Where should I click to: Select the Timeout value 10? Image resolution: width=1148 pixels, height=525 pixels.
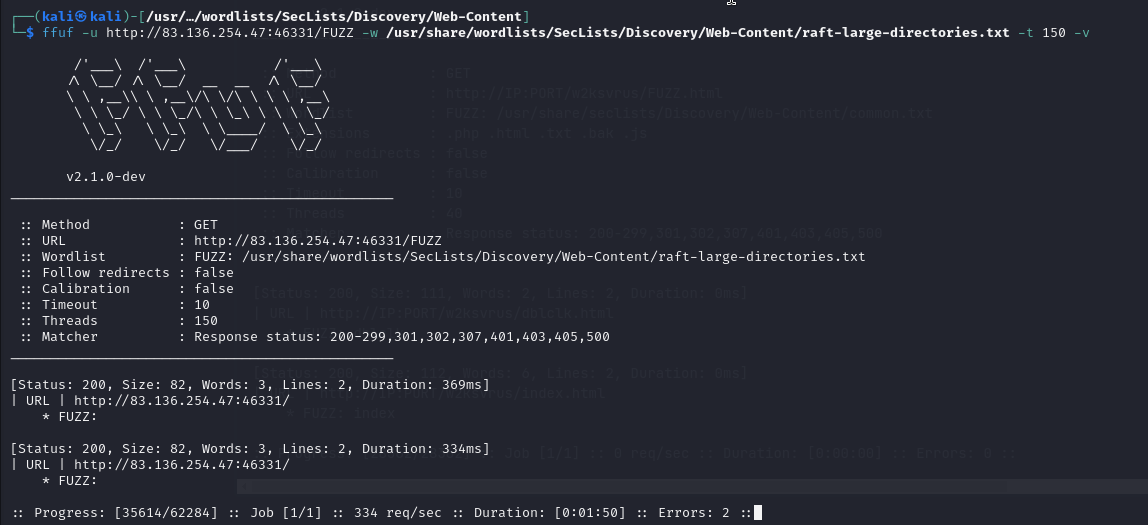tap(202, 305)
